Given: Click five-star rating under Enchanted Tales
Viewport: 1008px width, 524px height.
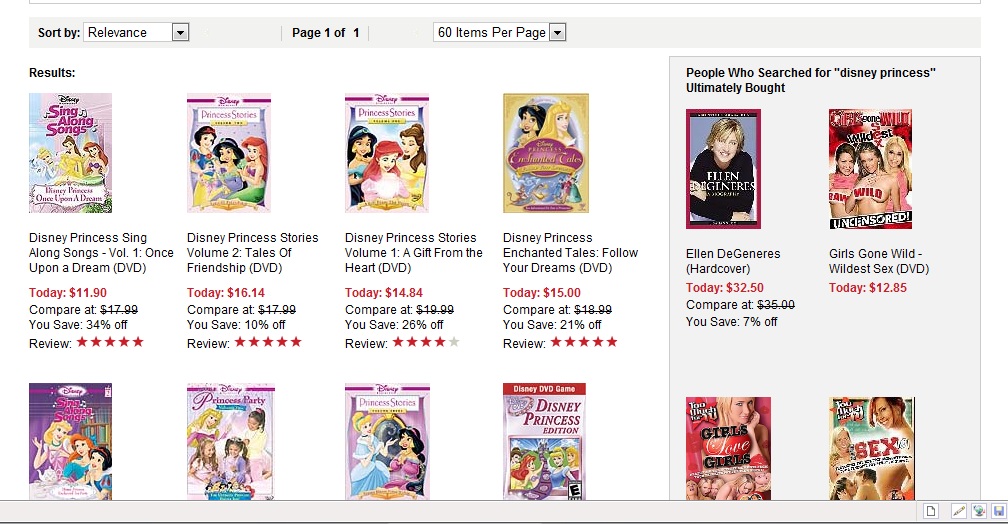Looking at the screenshot, I should (x=584, y=342).
